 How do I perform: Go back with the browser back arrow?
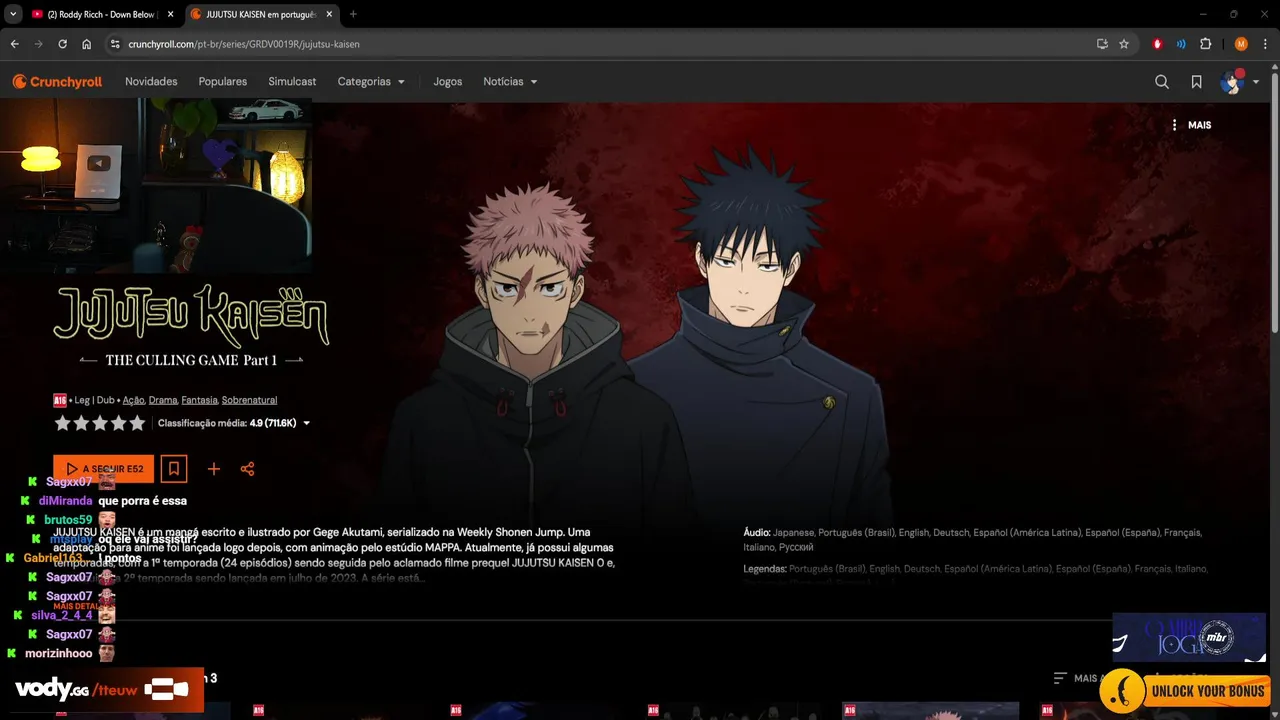coord(14,44)
